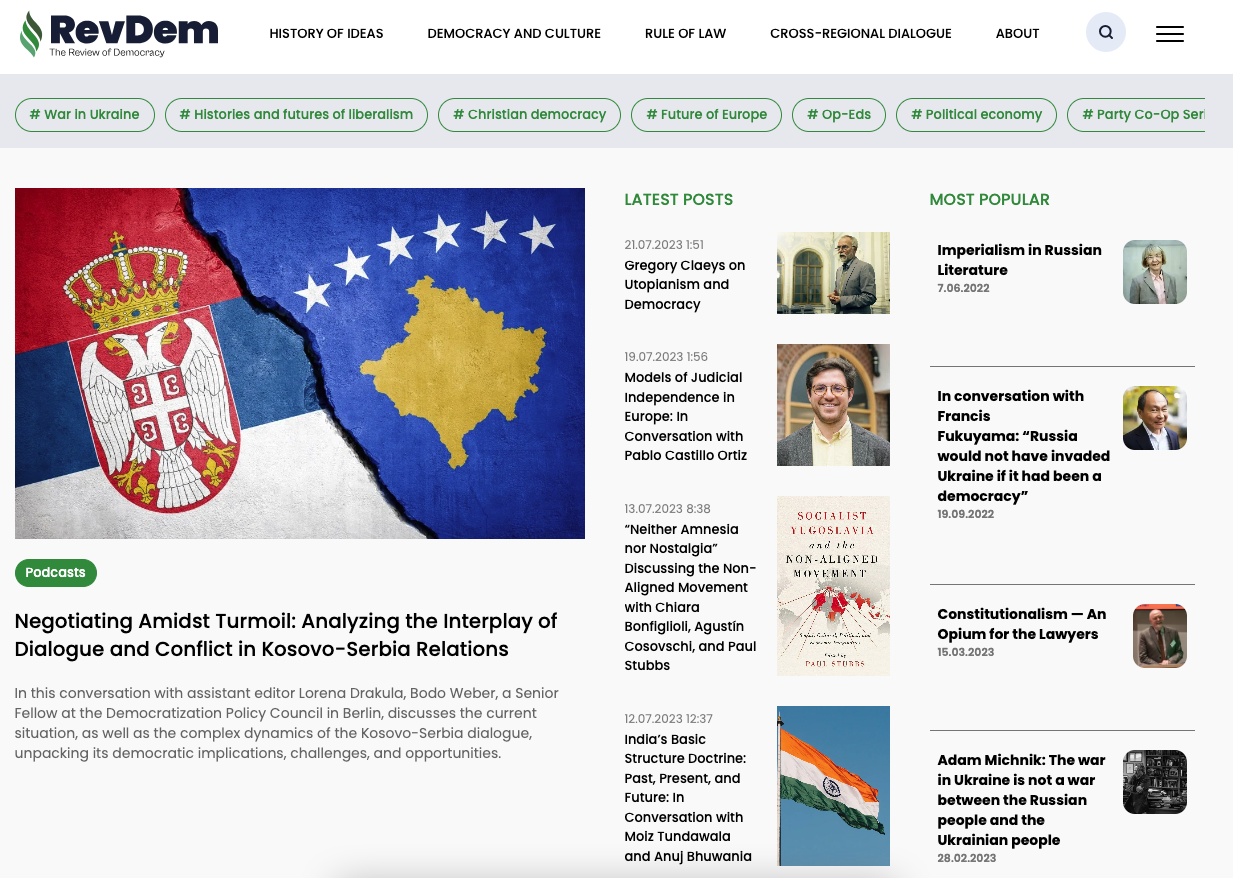Click the Indian flag article thumbnail

click(833, 785)
